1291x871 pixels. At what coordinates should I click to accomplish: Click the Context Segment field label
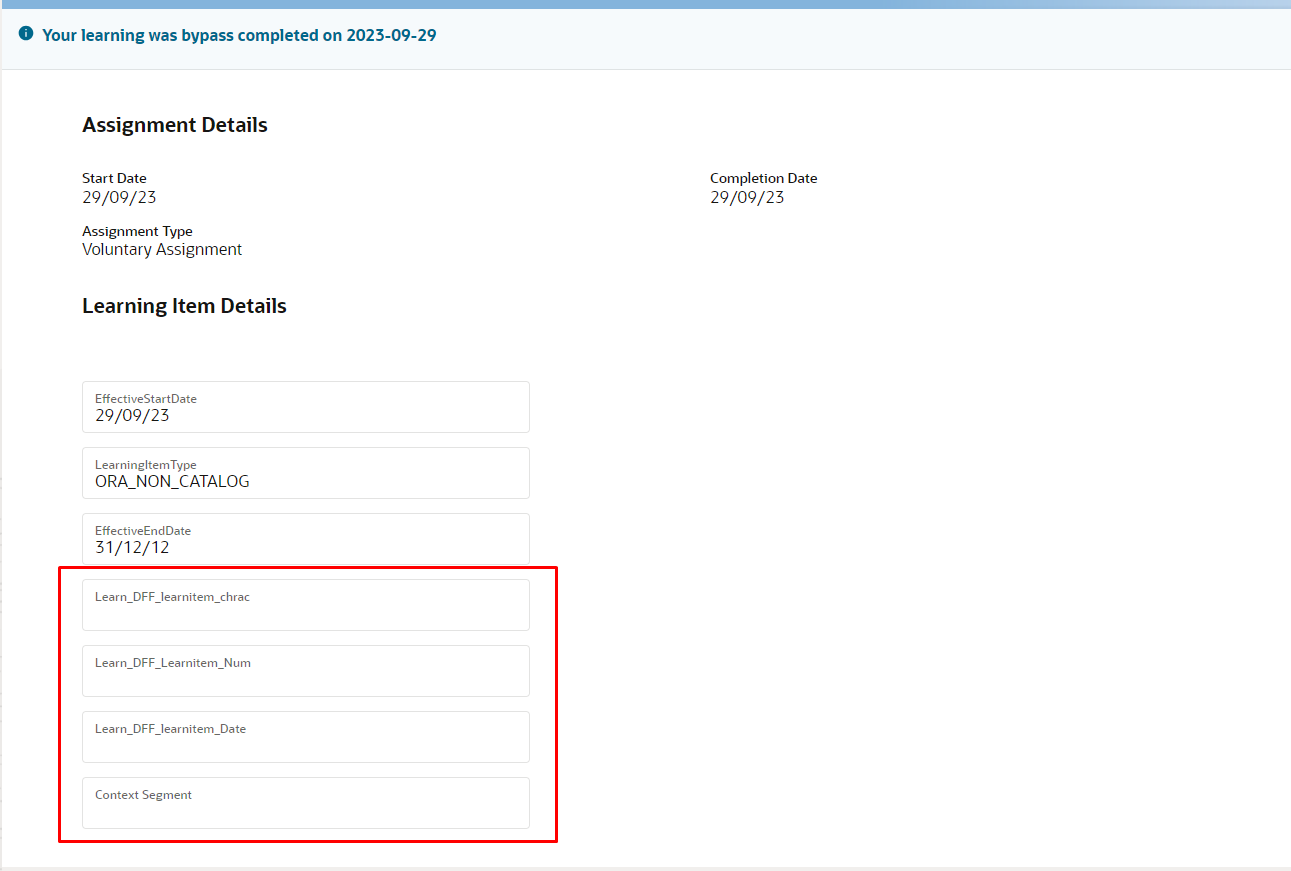tap(143, 794)
